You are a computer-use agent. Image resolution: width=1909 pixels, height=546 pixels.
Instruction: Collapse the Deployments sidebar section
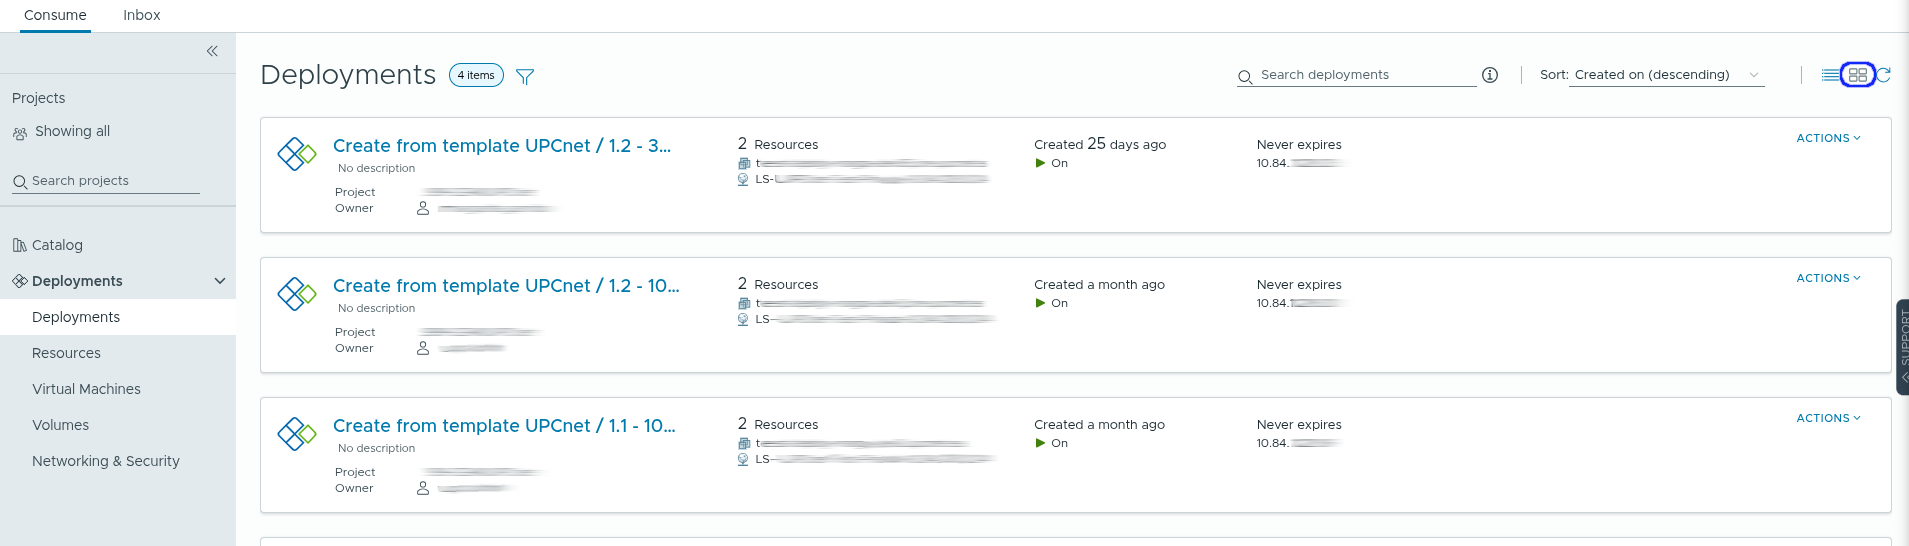220,281
